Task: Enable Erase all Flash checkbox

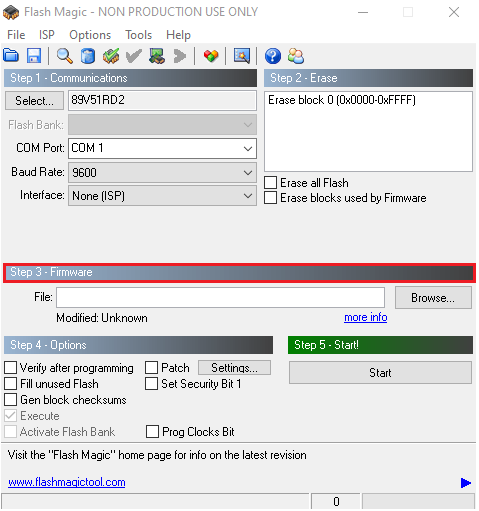Action: point(270,182)
